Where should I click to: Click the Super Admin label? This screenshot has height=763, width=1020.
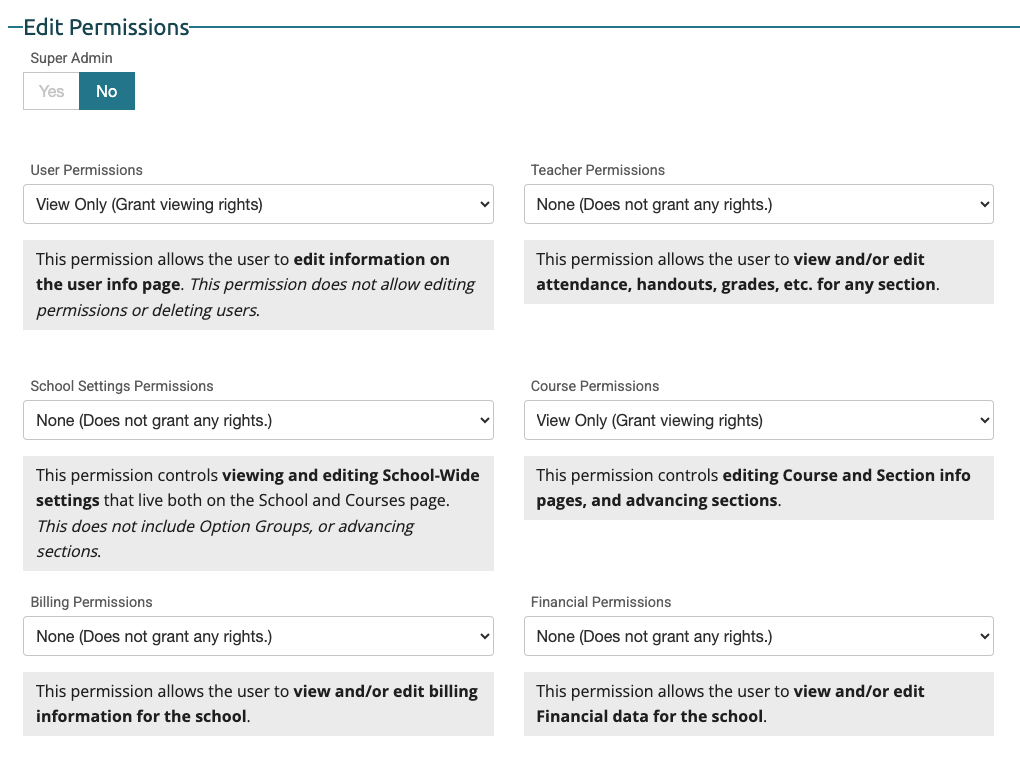[70, 58]
